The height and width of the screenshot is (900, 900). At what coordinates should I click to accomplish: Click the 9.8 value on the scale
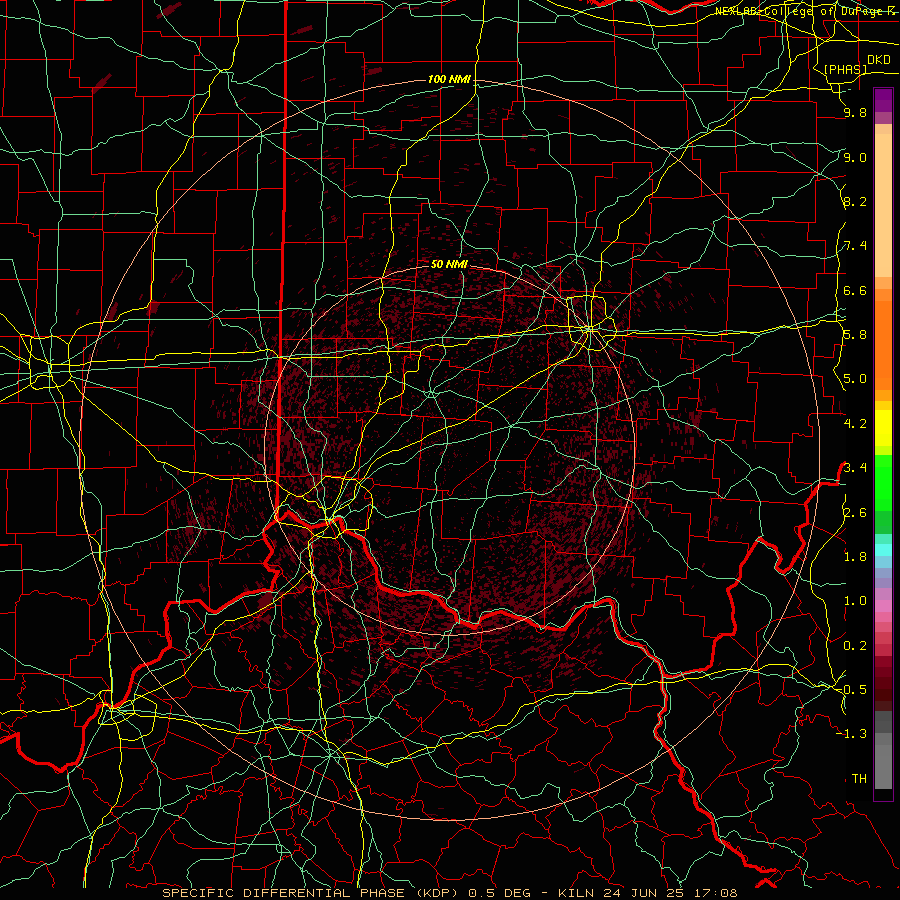click(855, 112)
